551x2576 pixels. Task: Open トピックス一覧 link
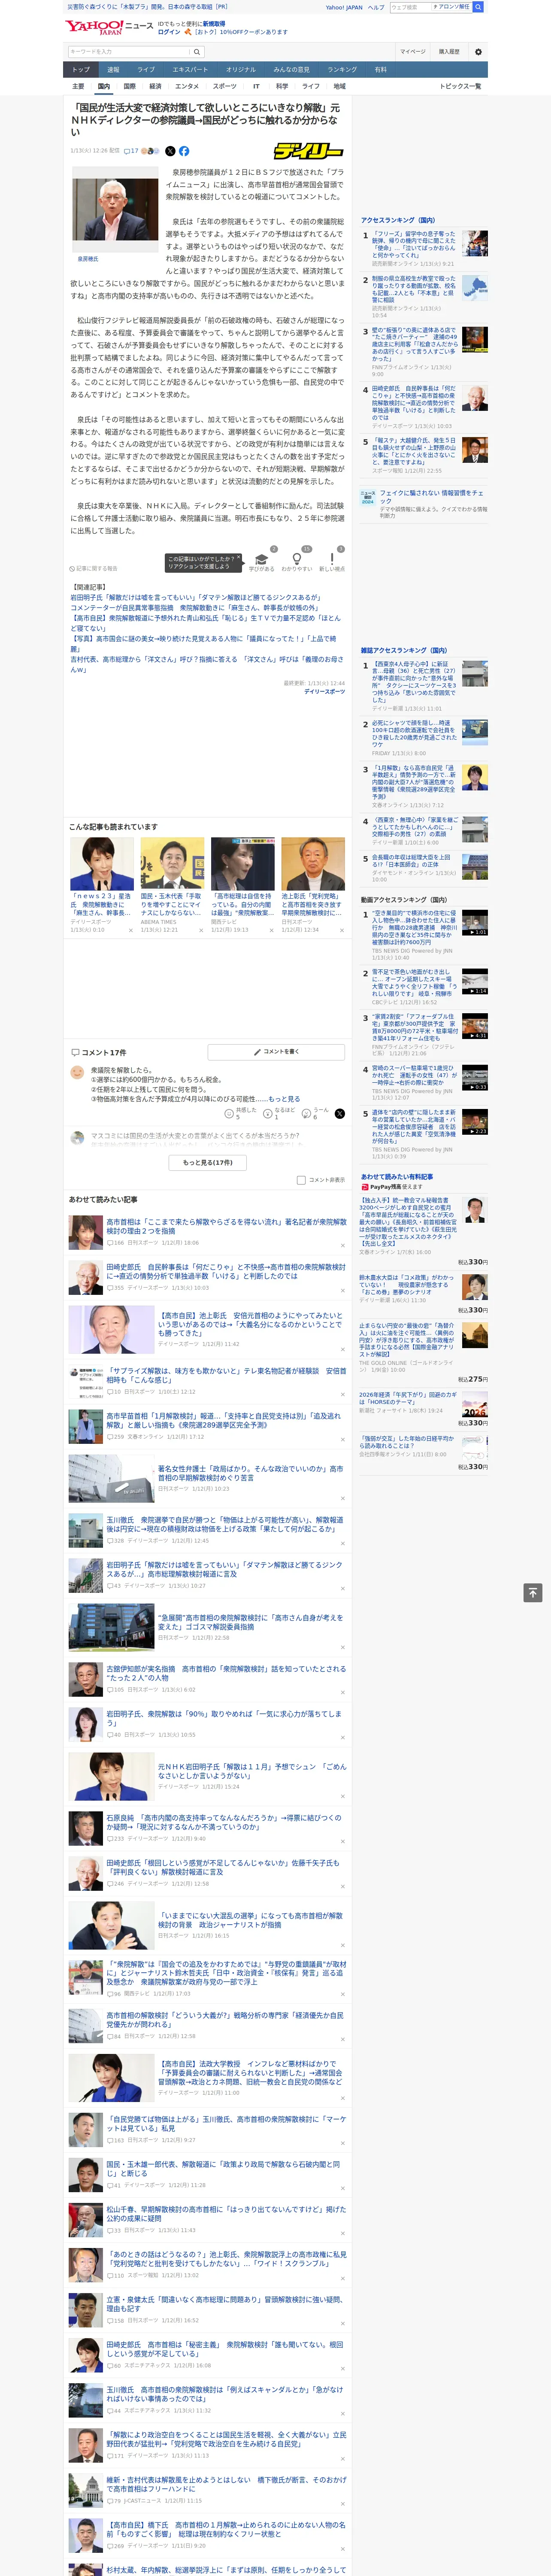pyautogui.click(x=460, y=86)
